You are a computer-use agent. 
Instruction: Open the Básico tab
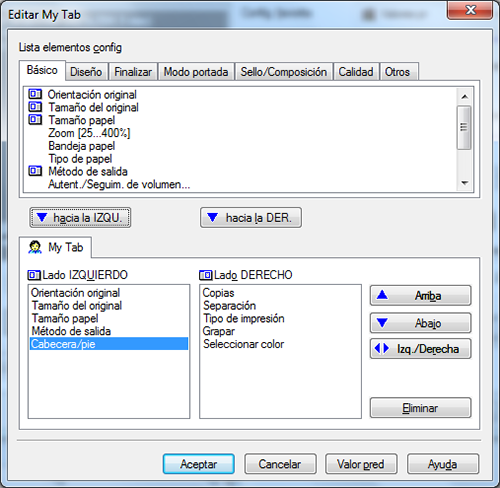coord(42,70)
